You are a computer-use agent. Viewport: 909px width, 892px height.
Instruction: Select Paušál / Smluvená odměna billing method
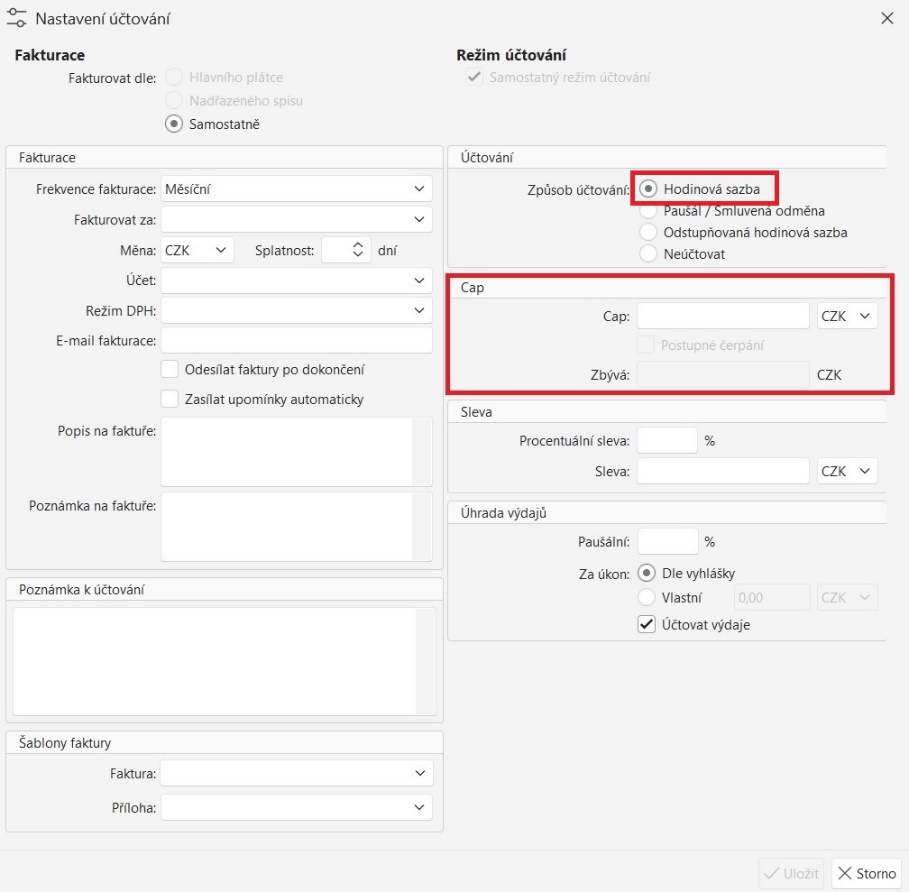[x=649, y=211]
